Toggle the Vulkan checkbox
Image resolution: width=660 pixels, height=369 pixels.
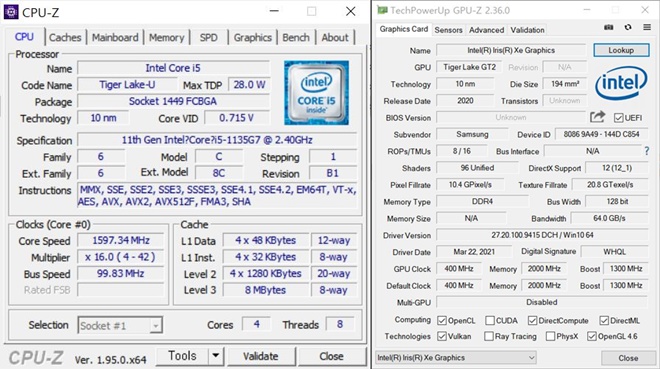pos(442,336)
